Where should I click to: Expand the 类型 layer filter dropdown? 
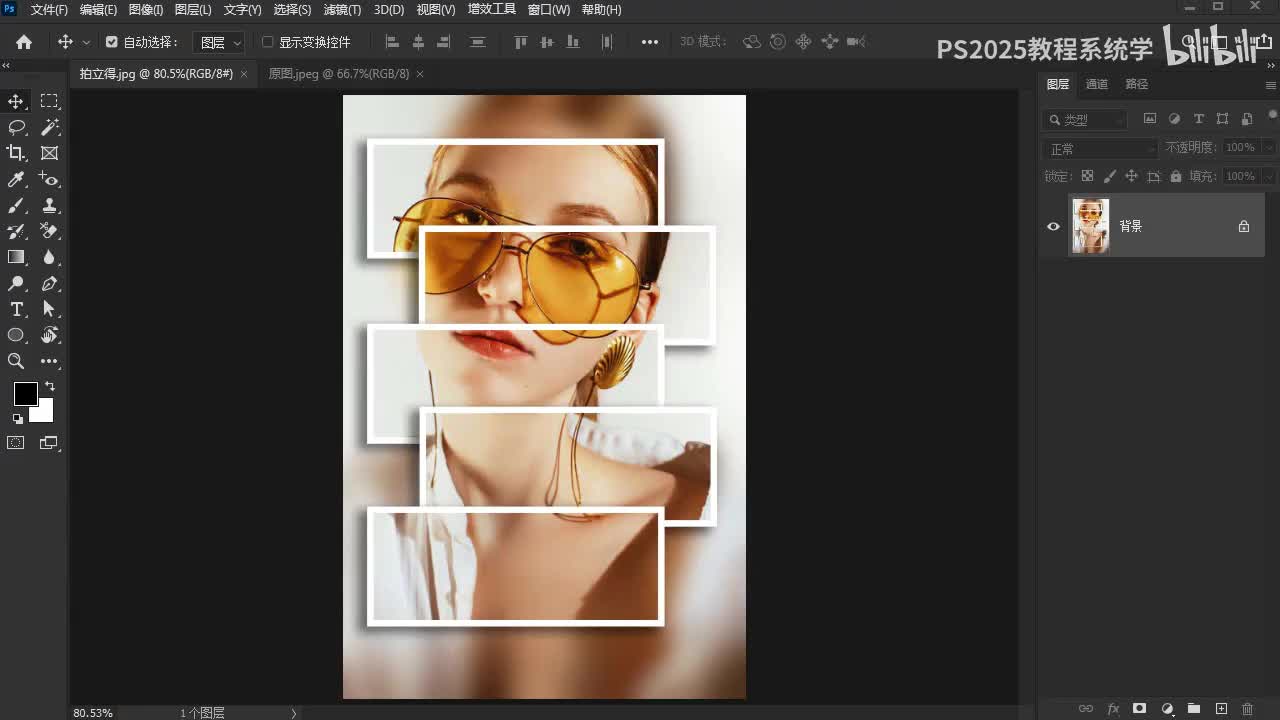[1085, 120]
